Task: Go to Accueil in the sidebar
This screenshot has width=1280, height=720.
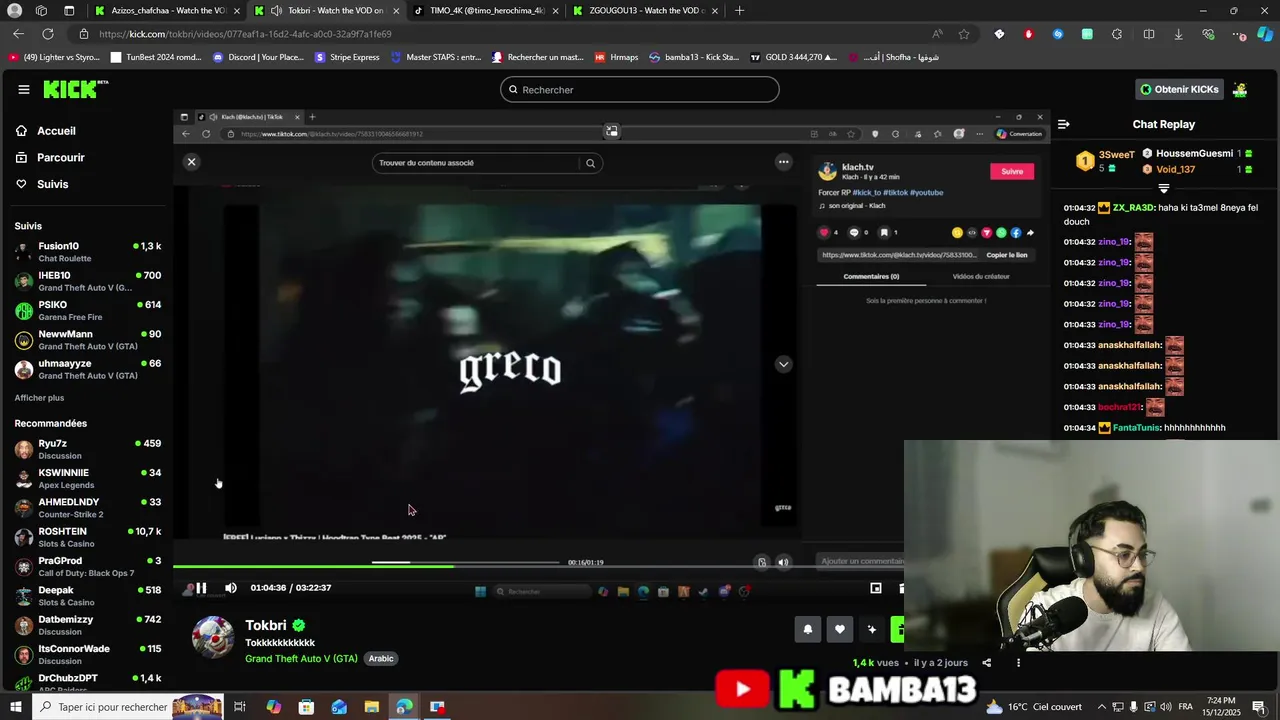Action: click(56, 131)
